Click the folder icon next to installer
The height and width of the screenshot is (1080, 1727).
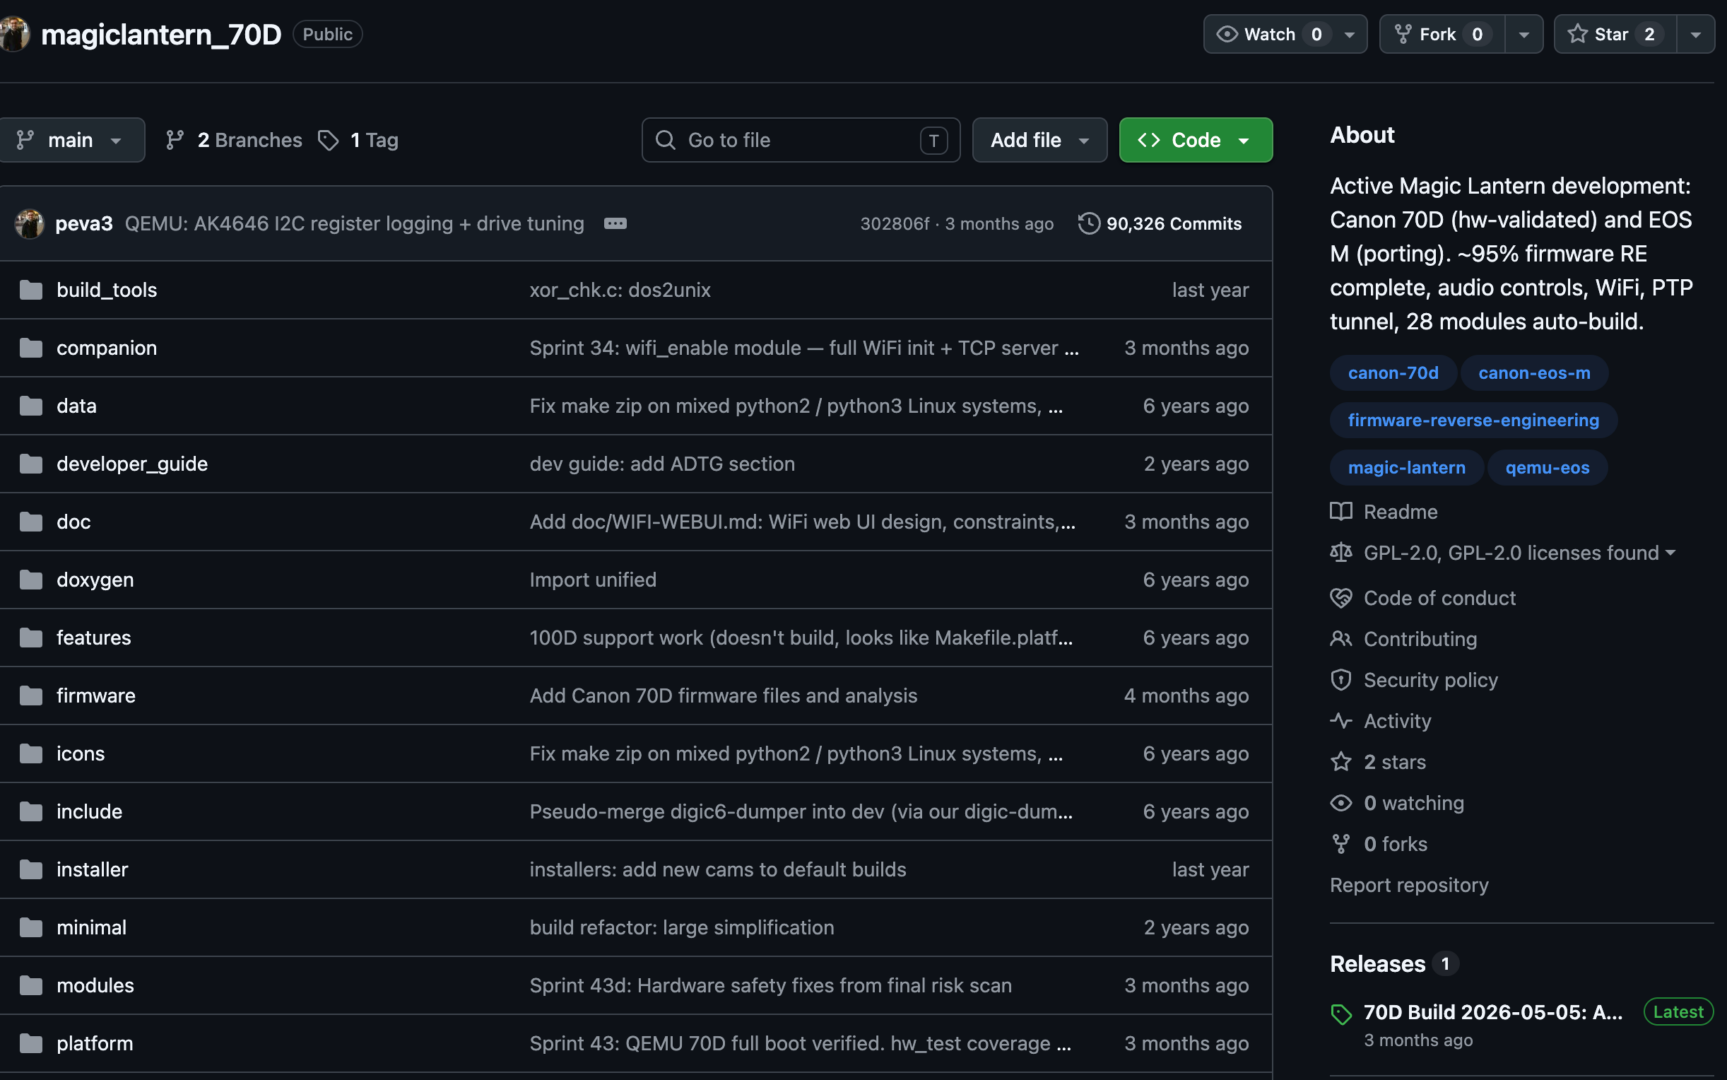coord(31,870)
